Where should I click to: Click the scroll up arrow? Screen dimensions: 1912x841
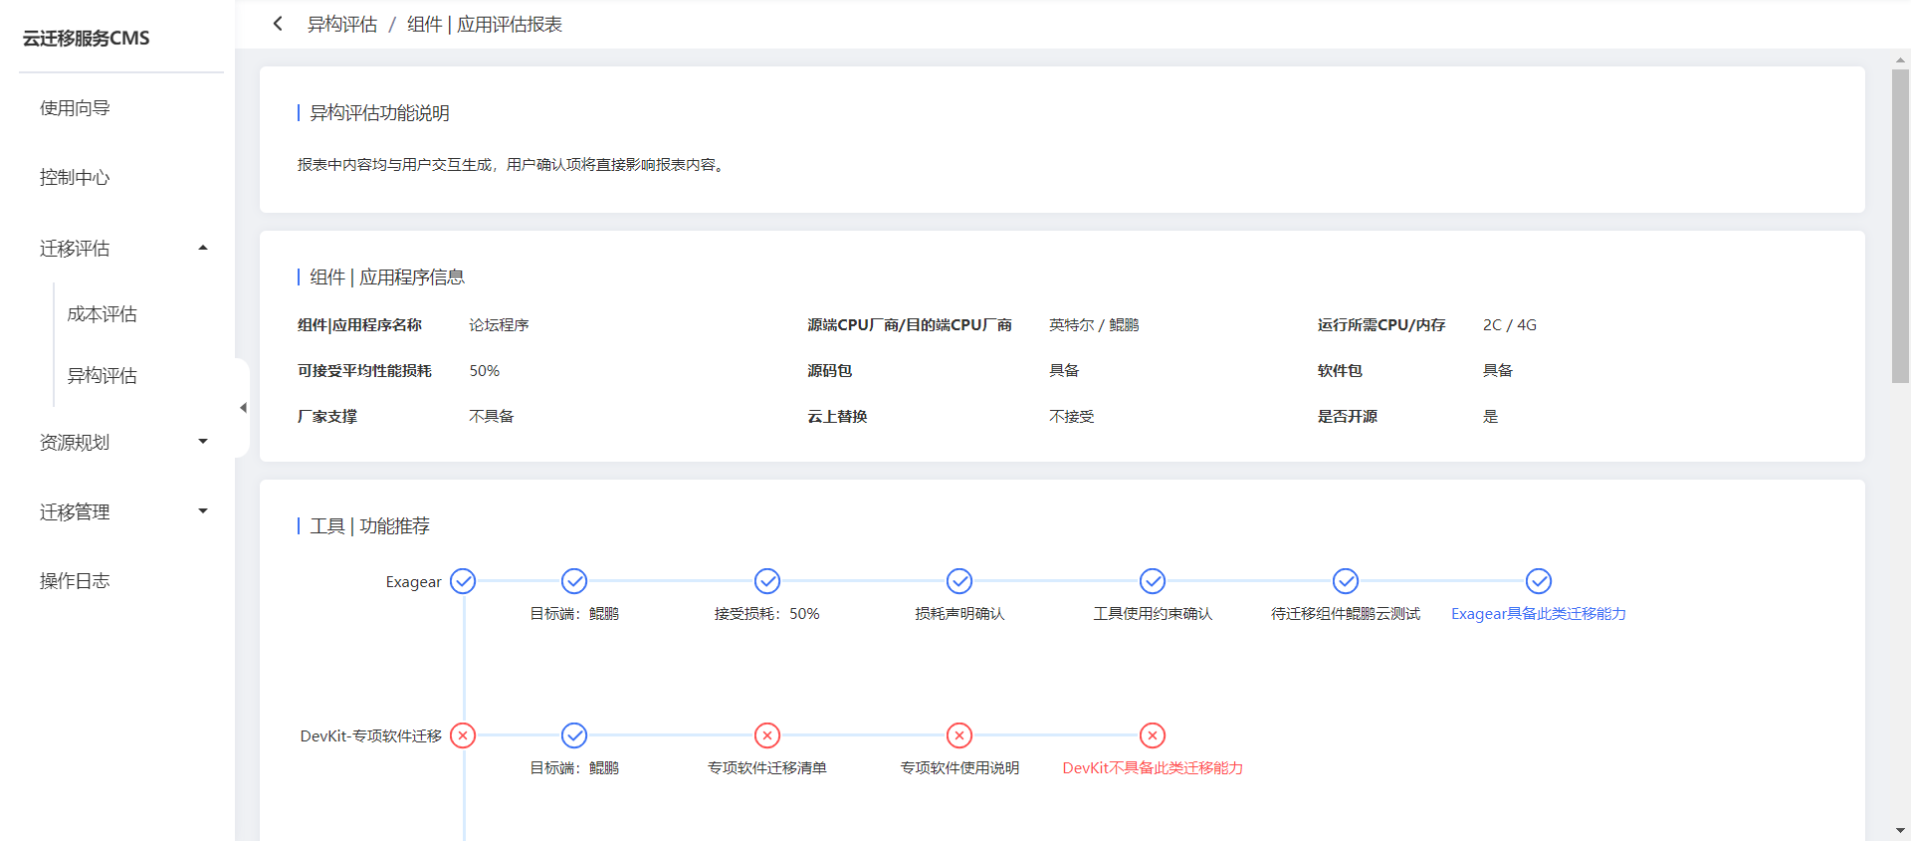tap(1900, 60)
